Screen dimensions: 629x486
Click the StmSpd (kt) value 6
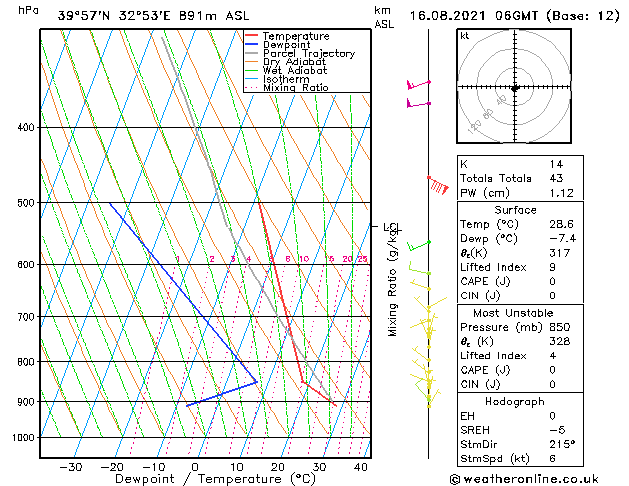552,459
